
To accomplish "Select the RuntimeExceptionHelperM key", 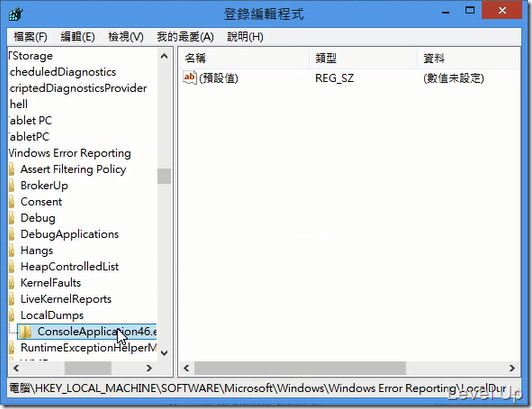I will pyautogui.click(x=88, y=348).
